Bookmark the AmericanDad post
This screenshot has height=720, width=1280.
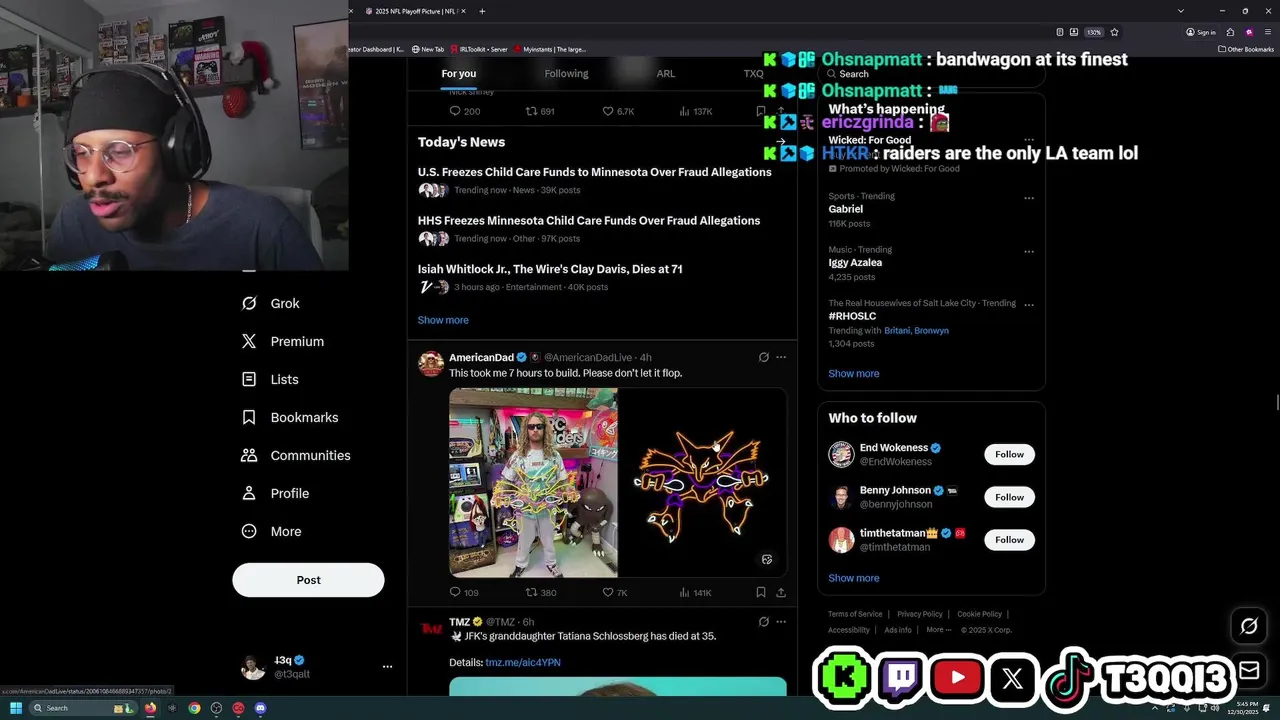click(761, 592)
